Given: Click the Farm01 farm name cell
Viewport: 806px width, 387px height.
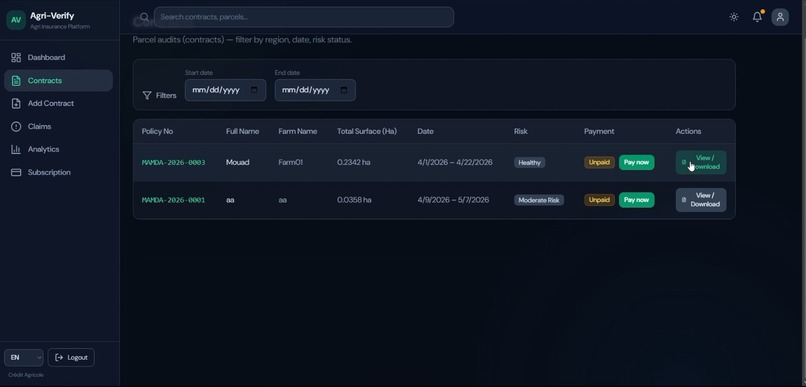Looking at the screenshot, I should [x=290, y=162].
